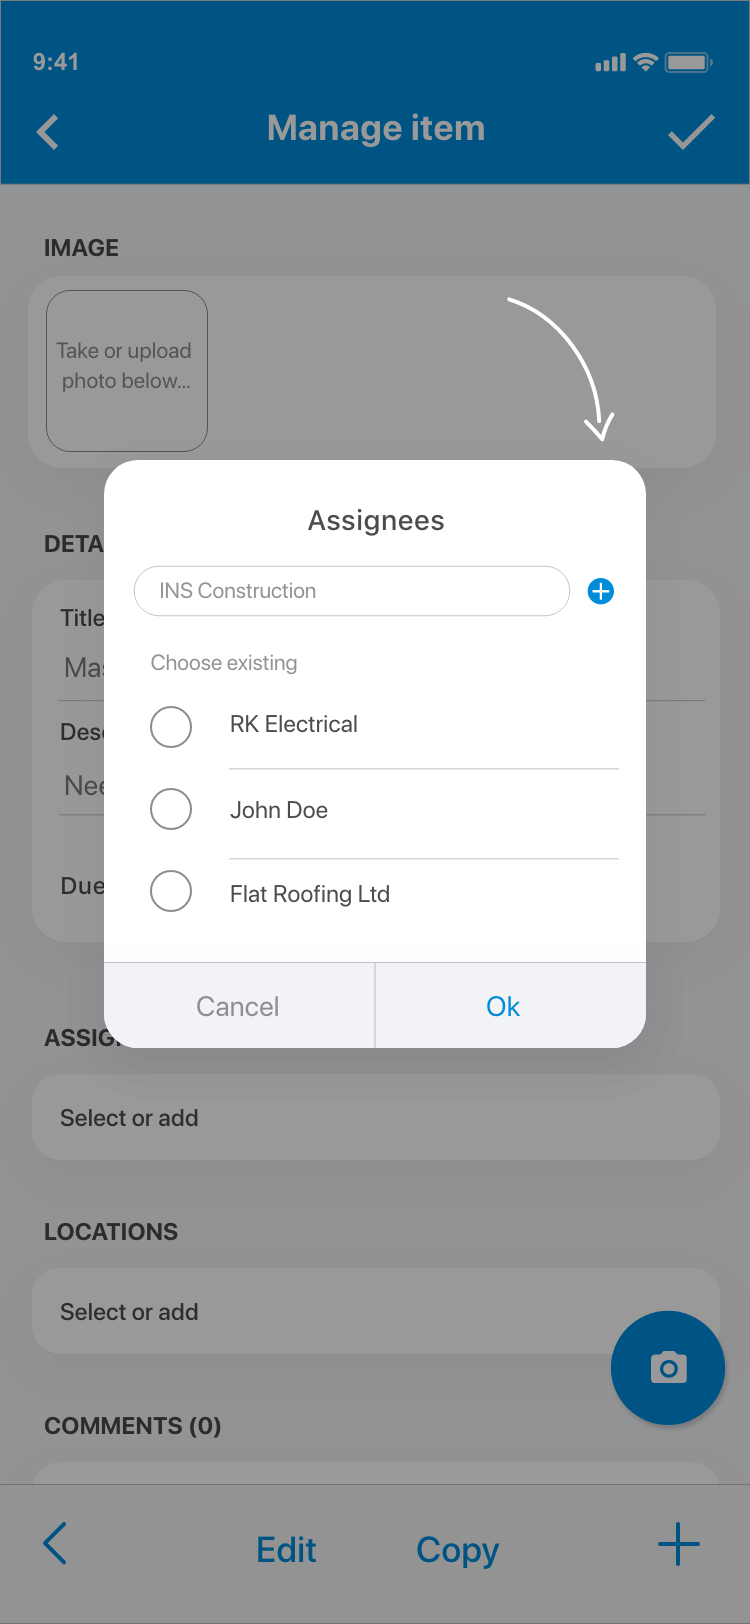Select the Flat Roofing Ltd radio button
750x1624 pixels.
click(171, 891)
